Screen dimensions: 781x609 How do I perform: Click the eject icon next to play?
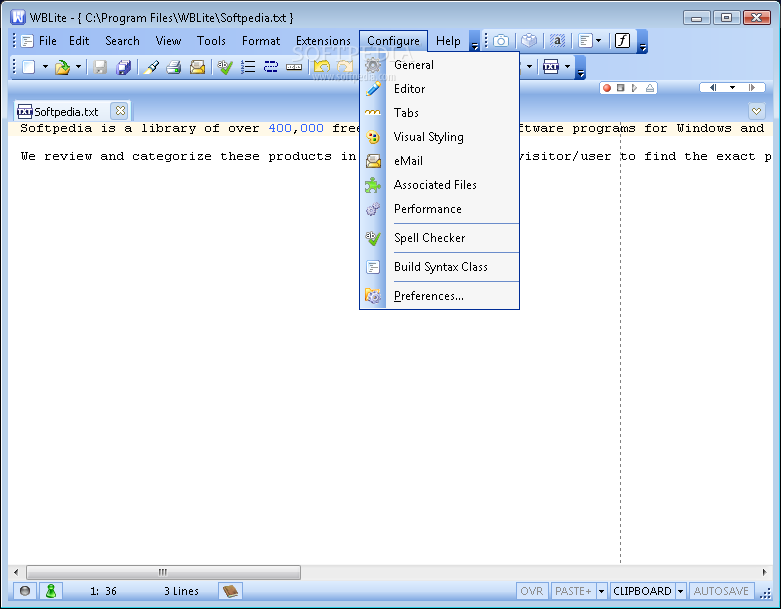click(x=650, y=88)
